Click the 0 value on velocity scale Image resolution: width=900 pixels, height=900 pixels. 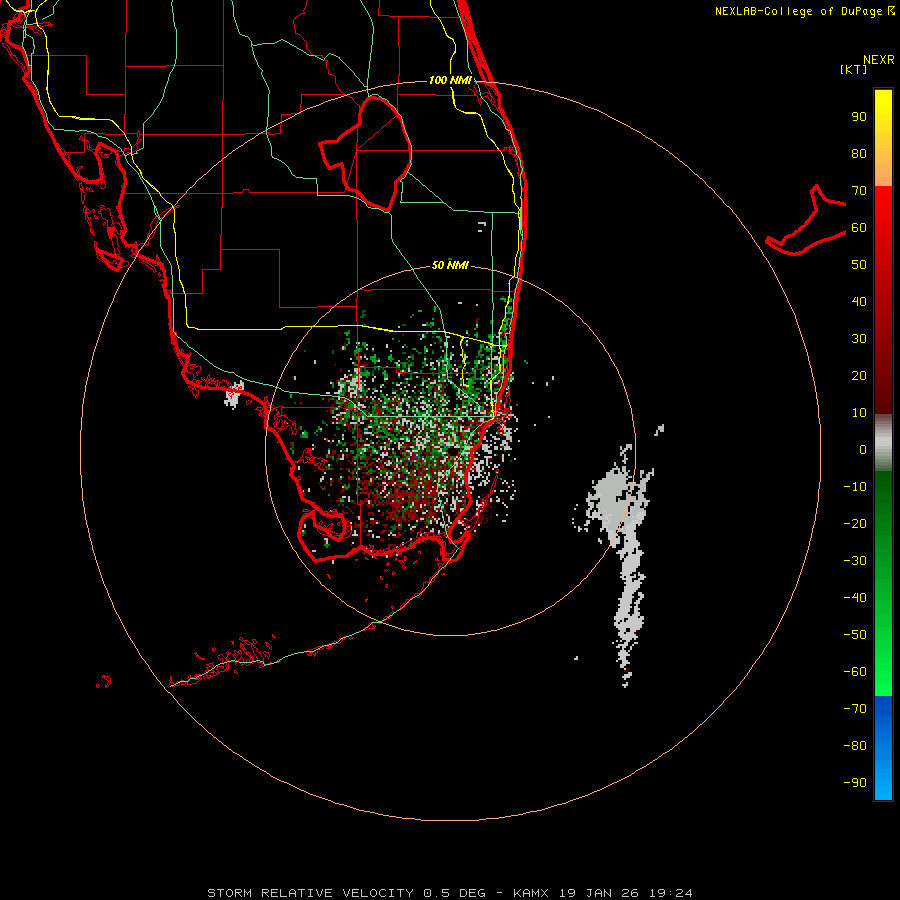pos(863,450)
